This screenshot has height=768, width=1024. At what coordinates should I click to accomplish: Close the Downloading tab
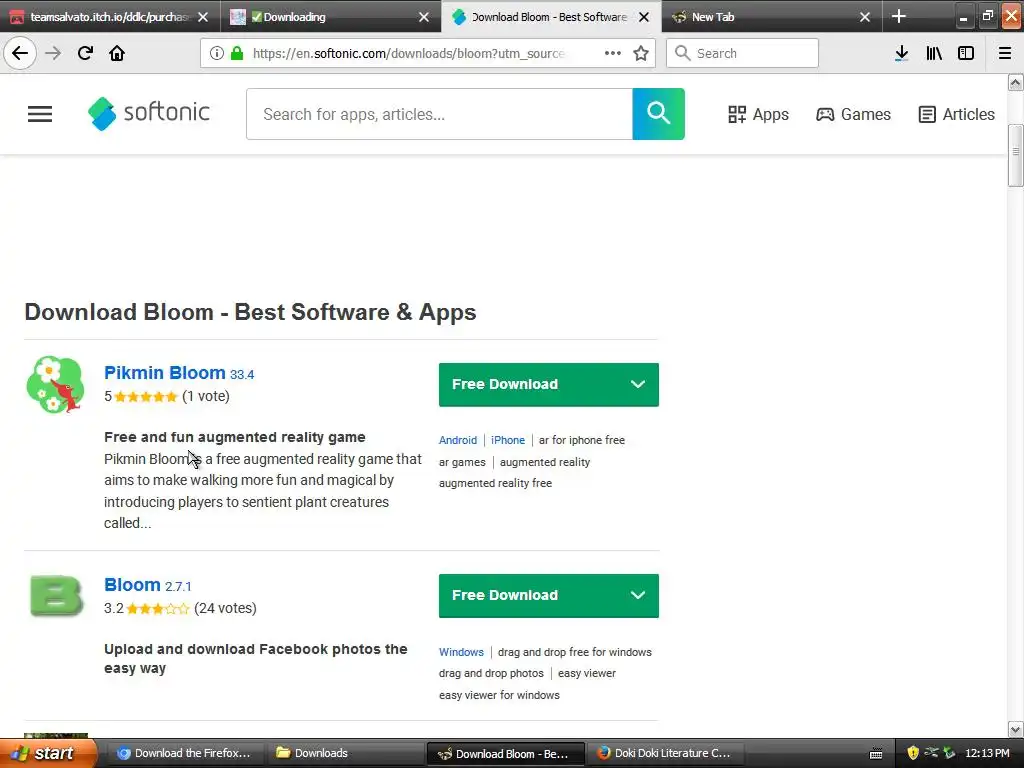424,17
